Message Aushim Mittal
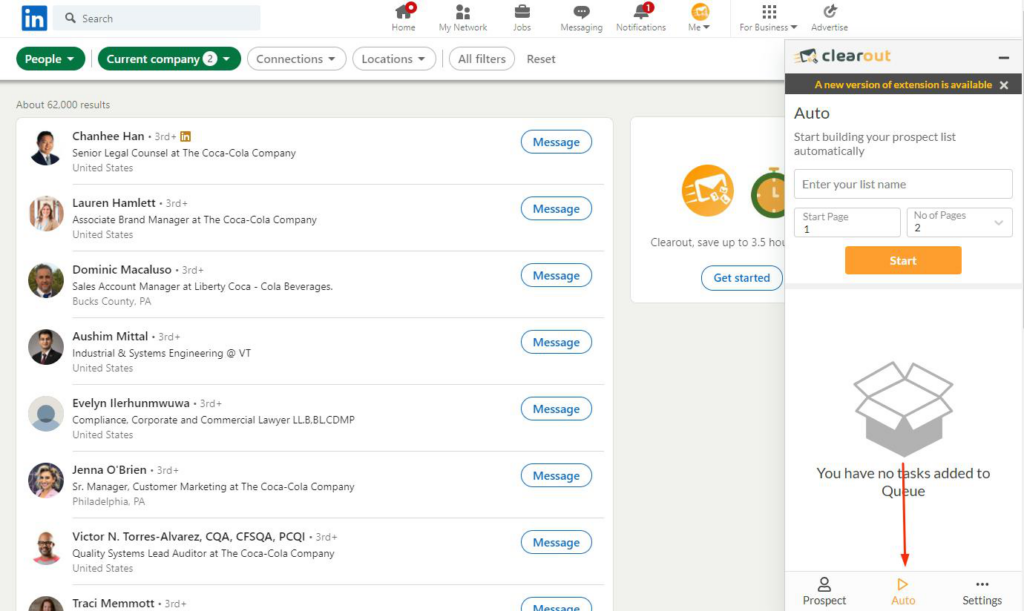The height and width of the screenshot is (611, 1024). click(x=556, y=342)
